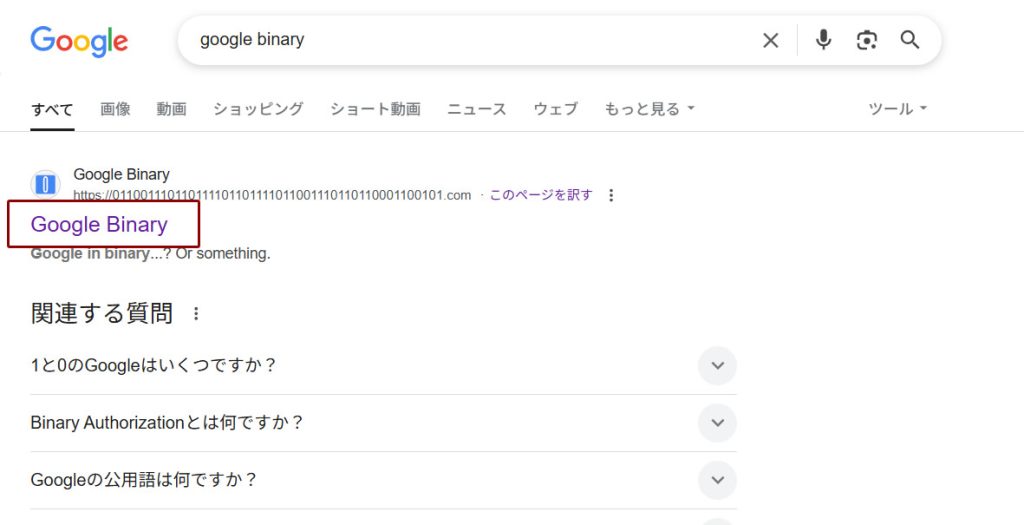Image resolution: width=1024 pixels, height=525 pixels.
Task: Open the ショッピング tab
Action: [258, 109]
